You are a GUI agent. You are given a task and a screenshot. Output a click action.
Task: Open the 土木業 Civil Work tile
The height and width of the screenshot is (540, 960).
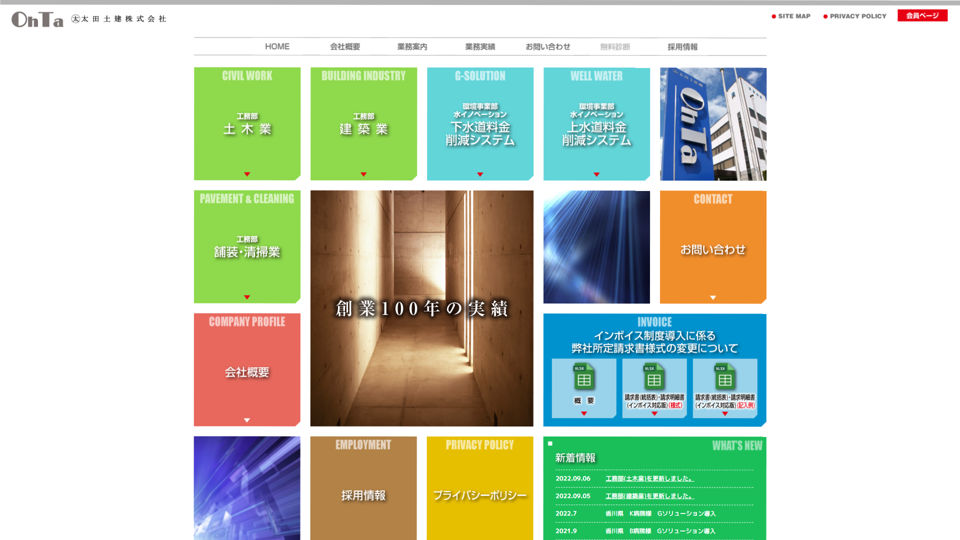tap(247, 124)
